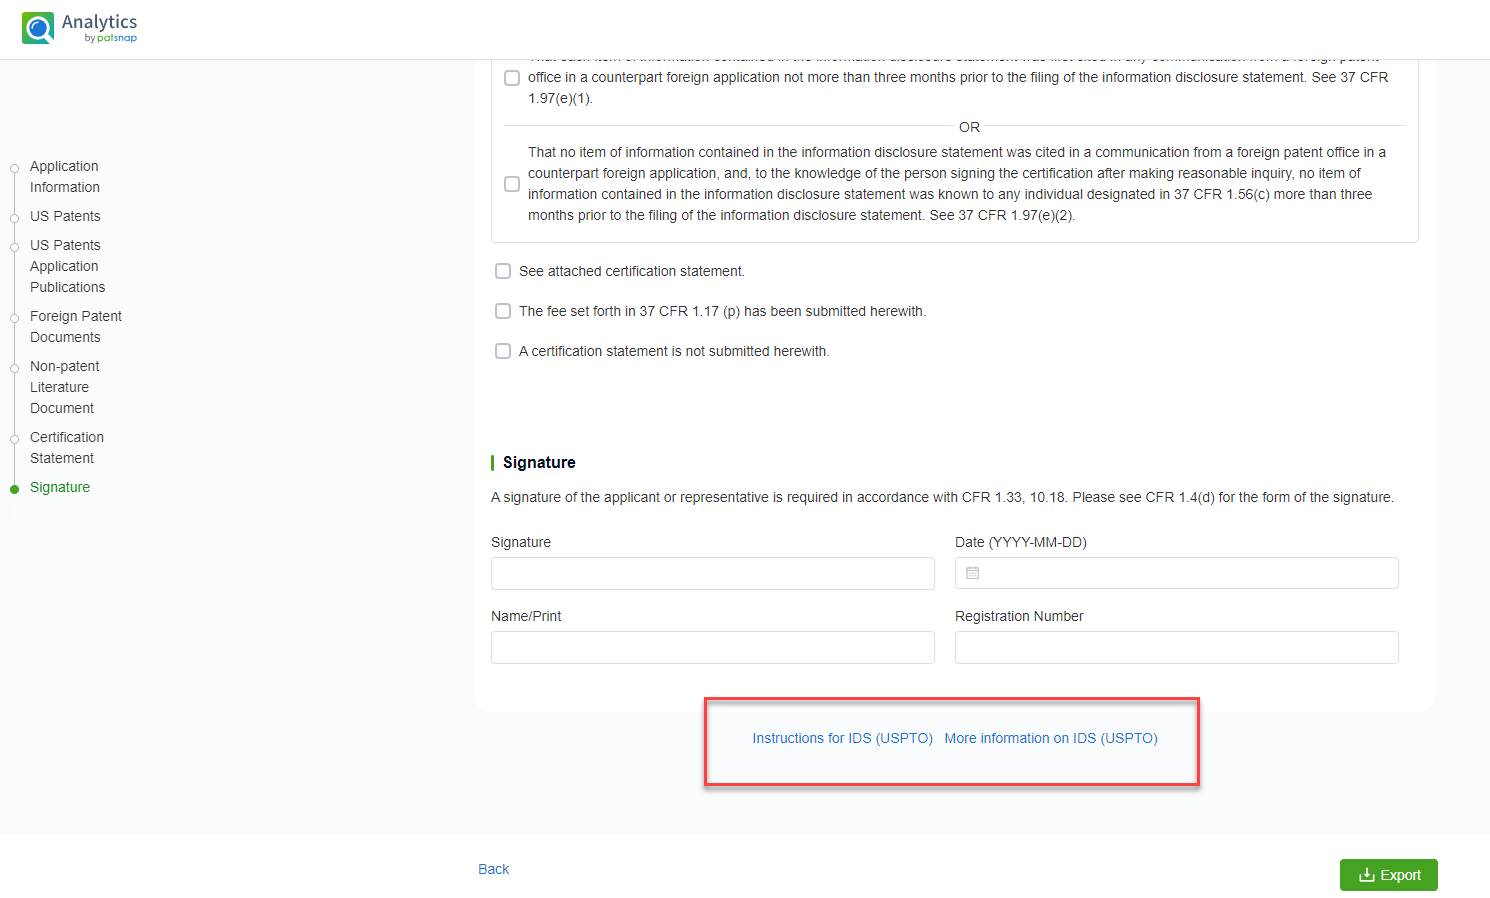1490x898 pixels.
Task: Click the Export button
Action: [1389, 874]
